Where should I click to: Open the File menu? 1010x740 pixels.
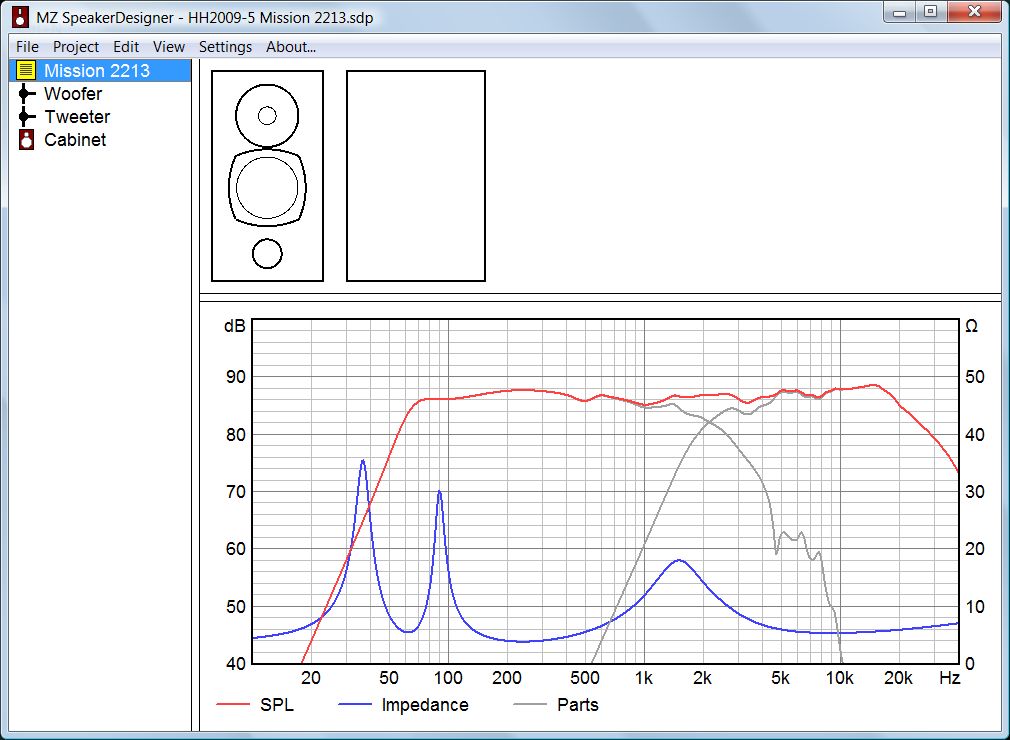pyautogui.click(x=27, y=47)
